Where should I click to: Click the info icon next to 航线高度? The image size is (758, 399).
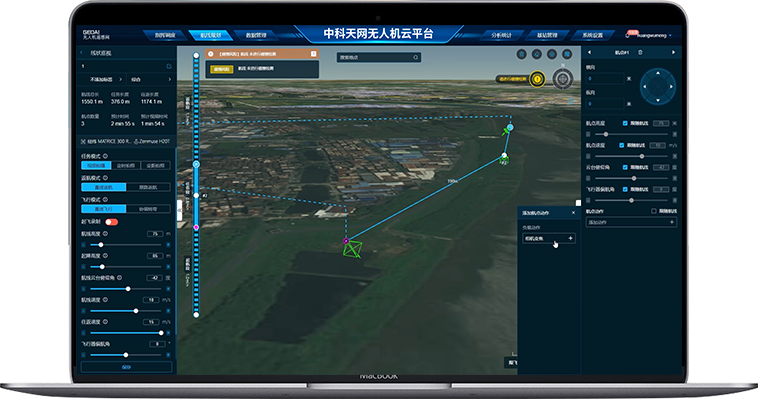click(x=105, y=234)
